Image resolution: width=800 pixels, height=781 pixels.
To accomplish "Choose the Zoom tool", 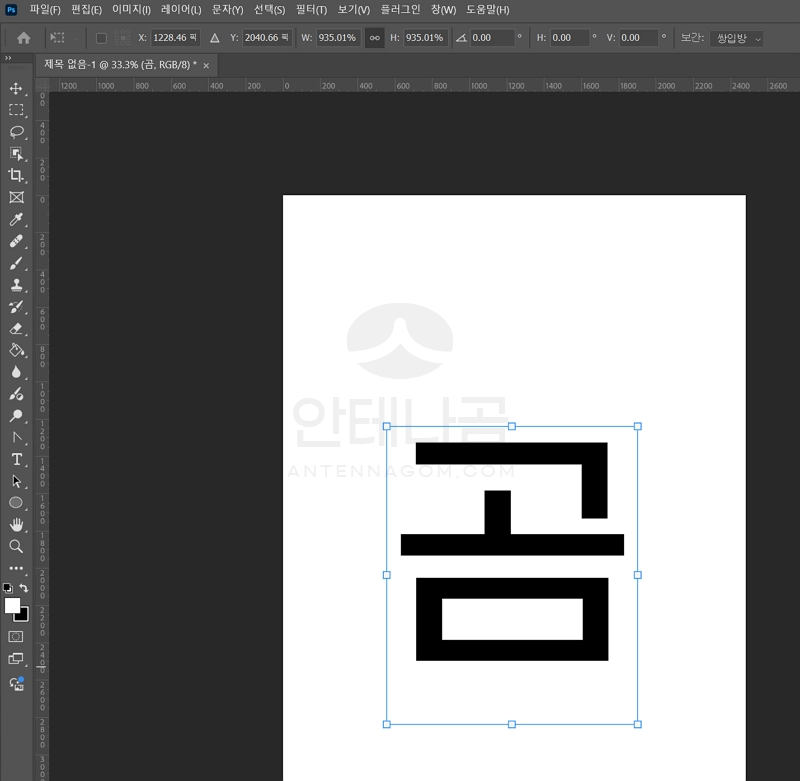I will 16,546.
